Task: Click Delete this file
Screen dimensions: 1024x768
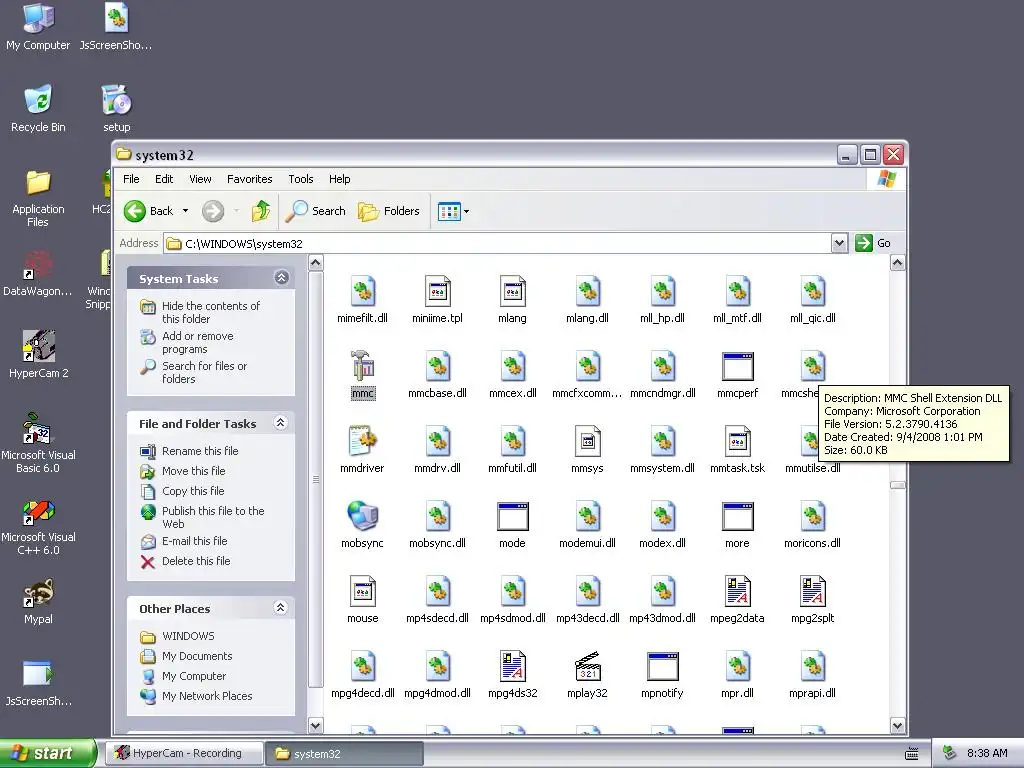Action: (x=185, y=561)
